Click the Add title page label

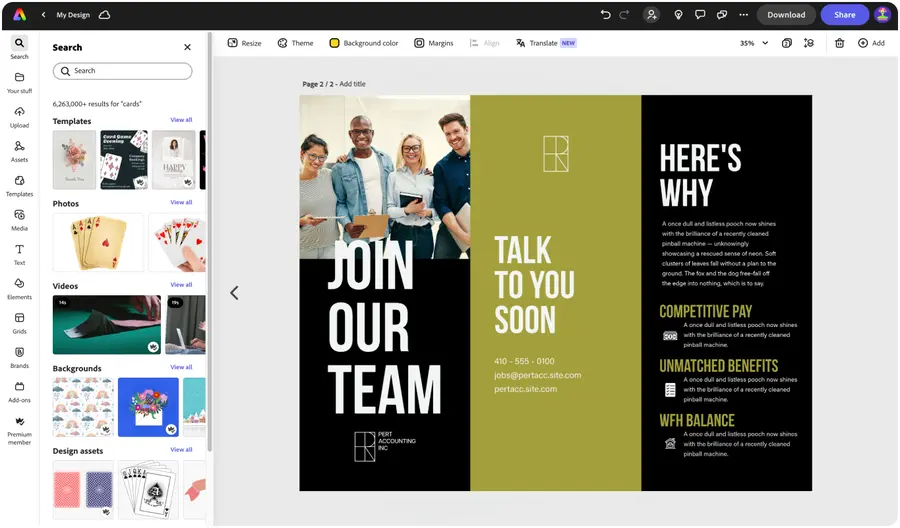click(352, 84)
